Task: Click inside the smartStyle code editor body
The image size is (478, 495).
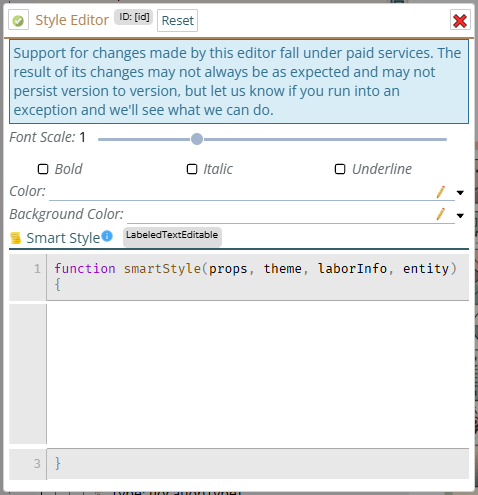Action: click(257, 374)
